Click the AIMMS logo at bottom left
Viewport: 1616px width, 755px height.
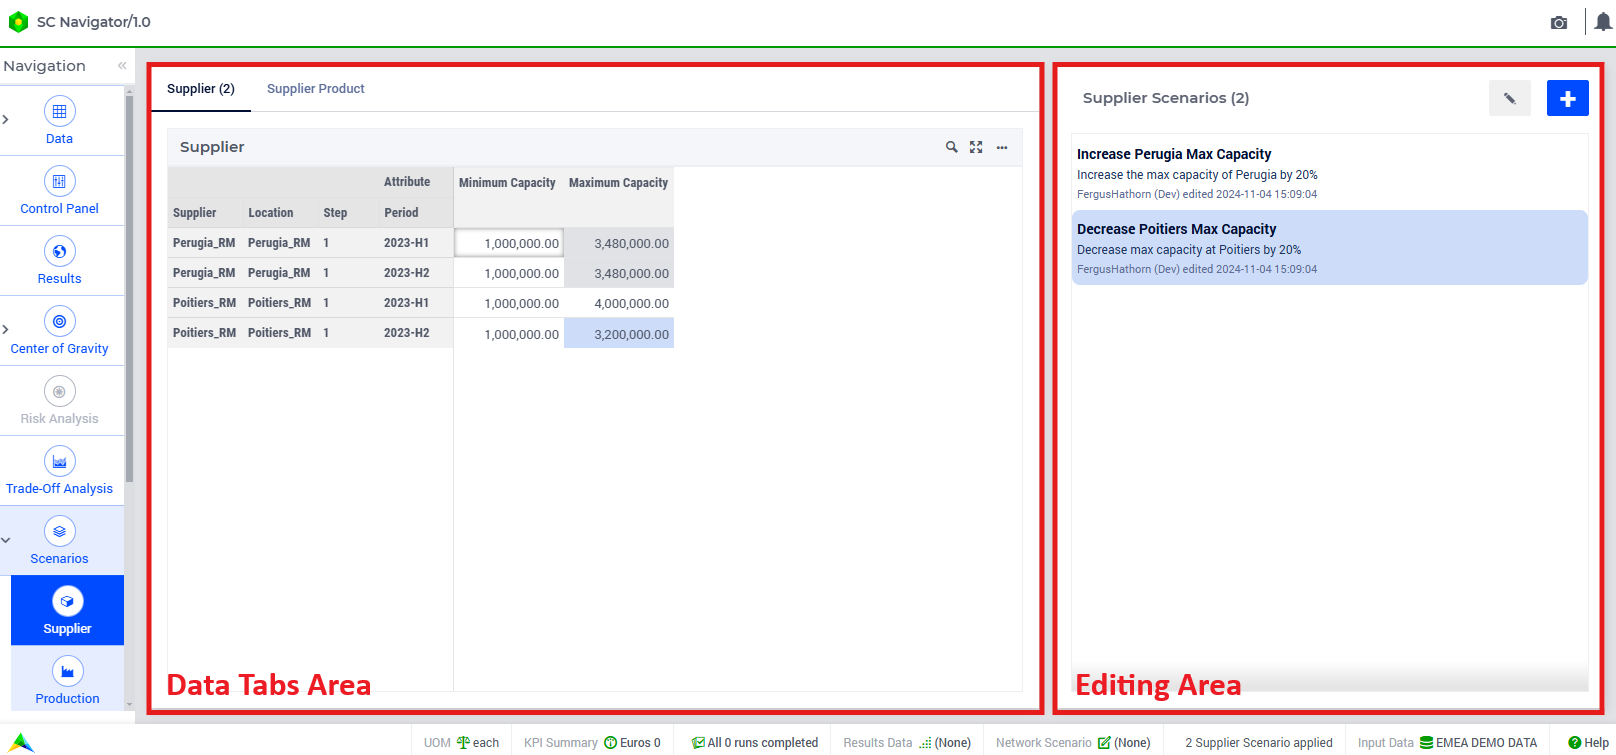click(x=21, y=742)
